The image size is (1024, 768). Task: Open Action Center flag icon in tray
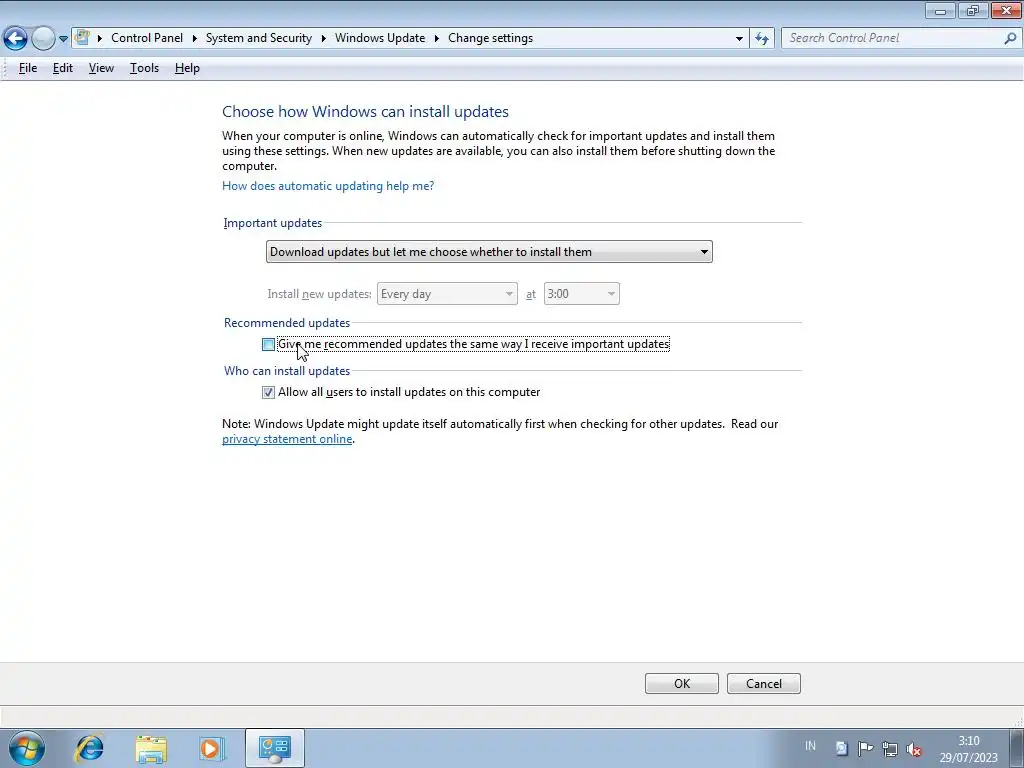[x=865, y=748]
